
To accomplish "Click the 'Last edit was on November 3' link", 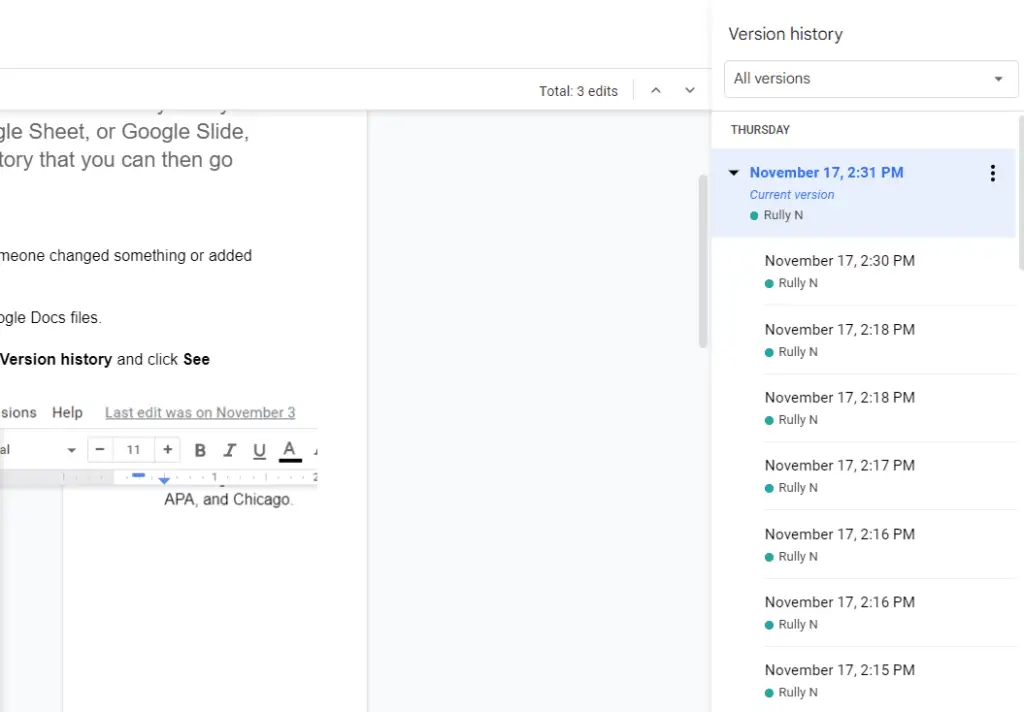I will tap(200, 412).
